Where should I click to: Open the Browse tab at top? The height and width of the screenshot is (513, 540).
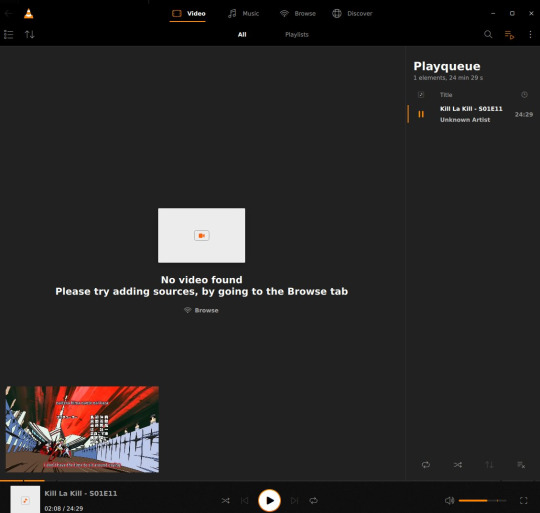(298, 13)
